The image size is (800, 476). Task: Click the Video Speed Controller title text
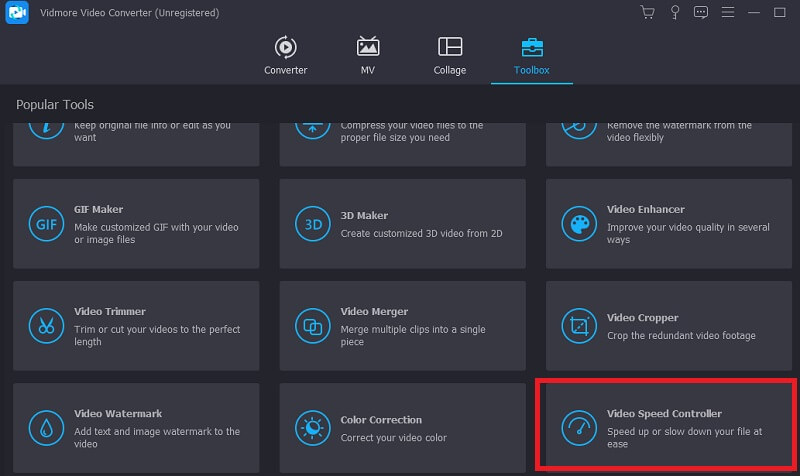[x=664, y=413]
